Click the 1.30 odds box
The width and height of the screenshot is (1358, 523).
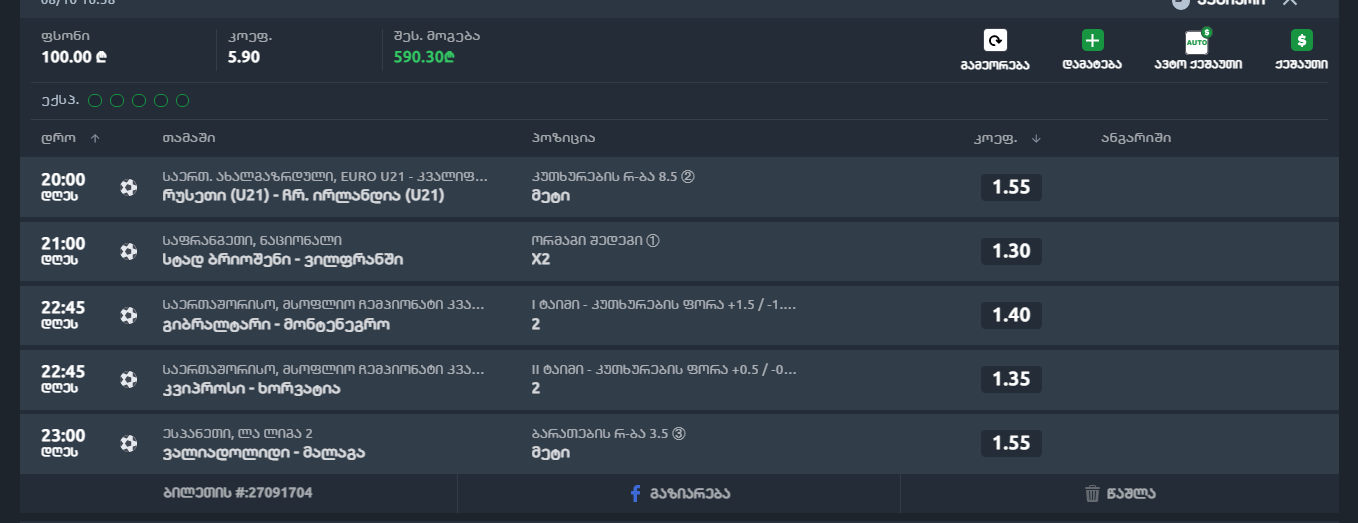coord(1011,251)
